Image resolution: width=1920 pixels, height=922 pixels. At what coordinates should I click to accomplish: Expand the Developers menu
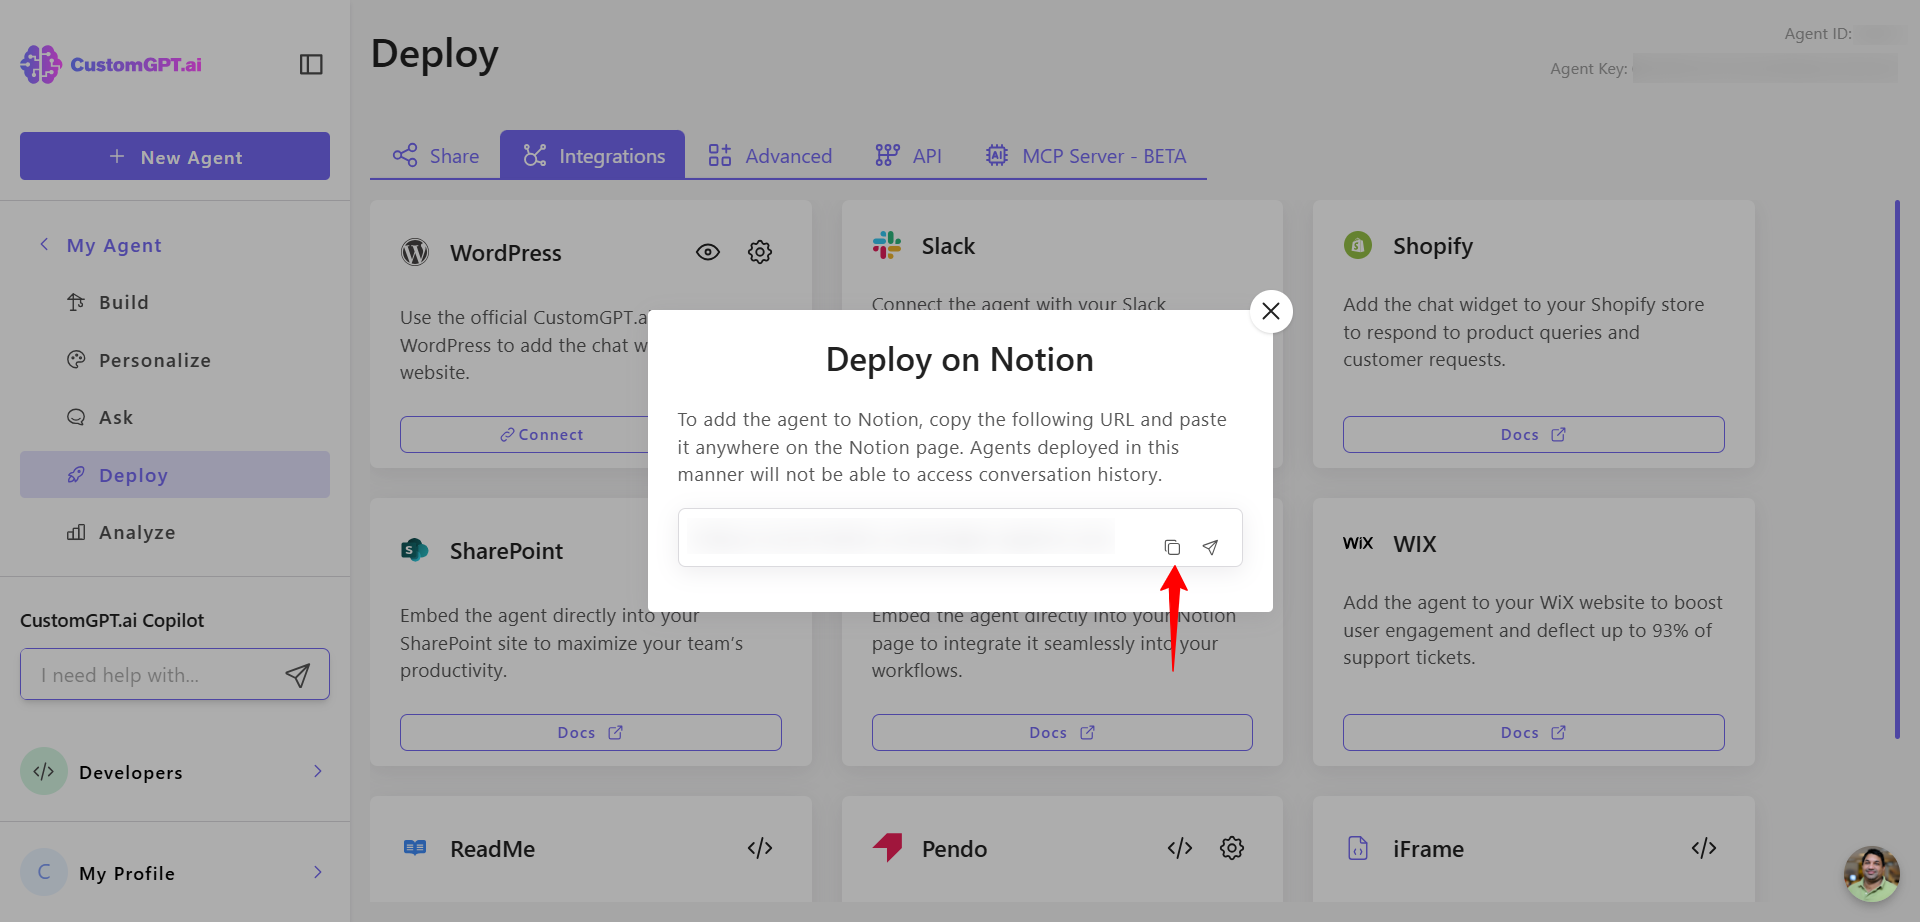tap(175, 772)
